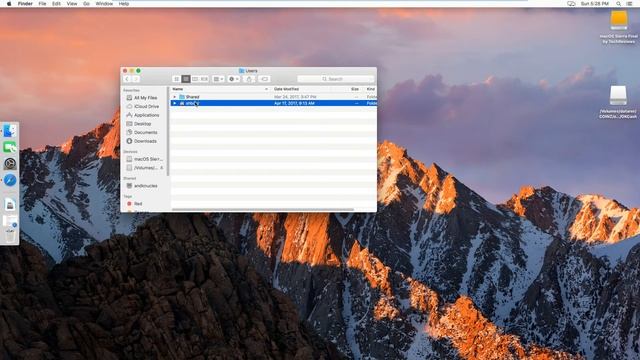
Task: Open Desktop in sidebar
Action: [x=139, y=124]
